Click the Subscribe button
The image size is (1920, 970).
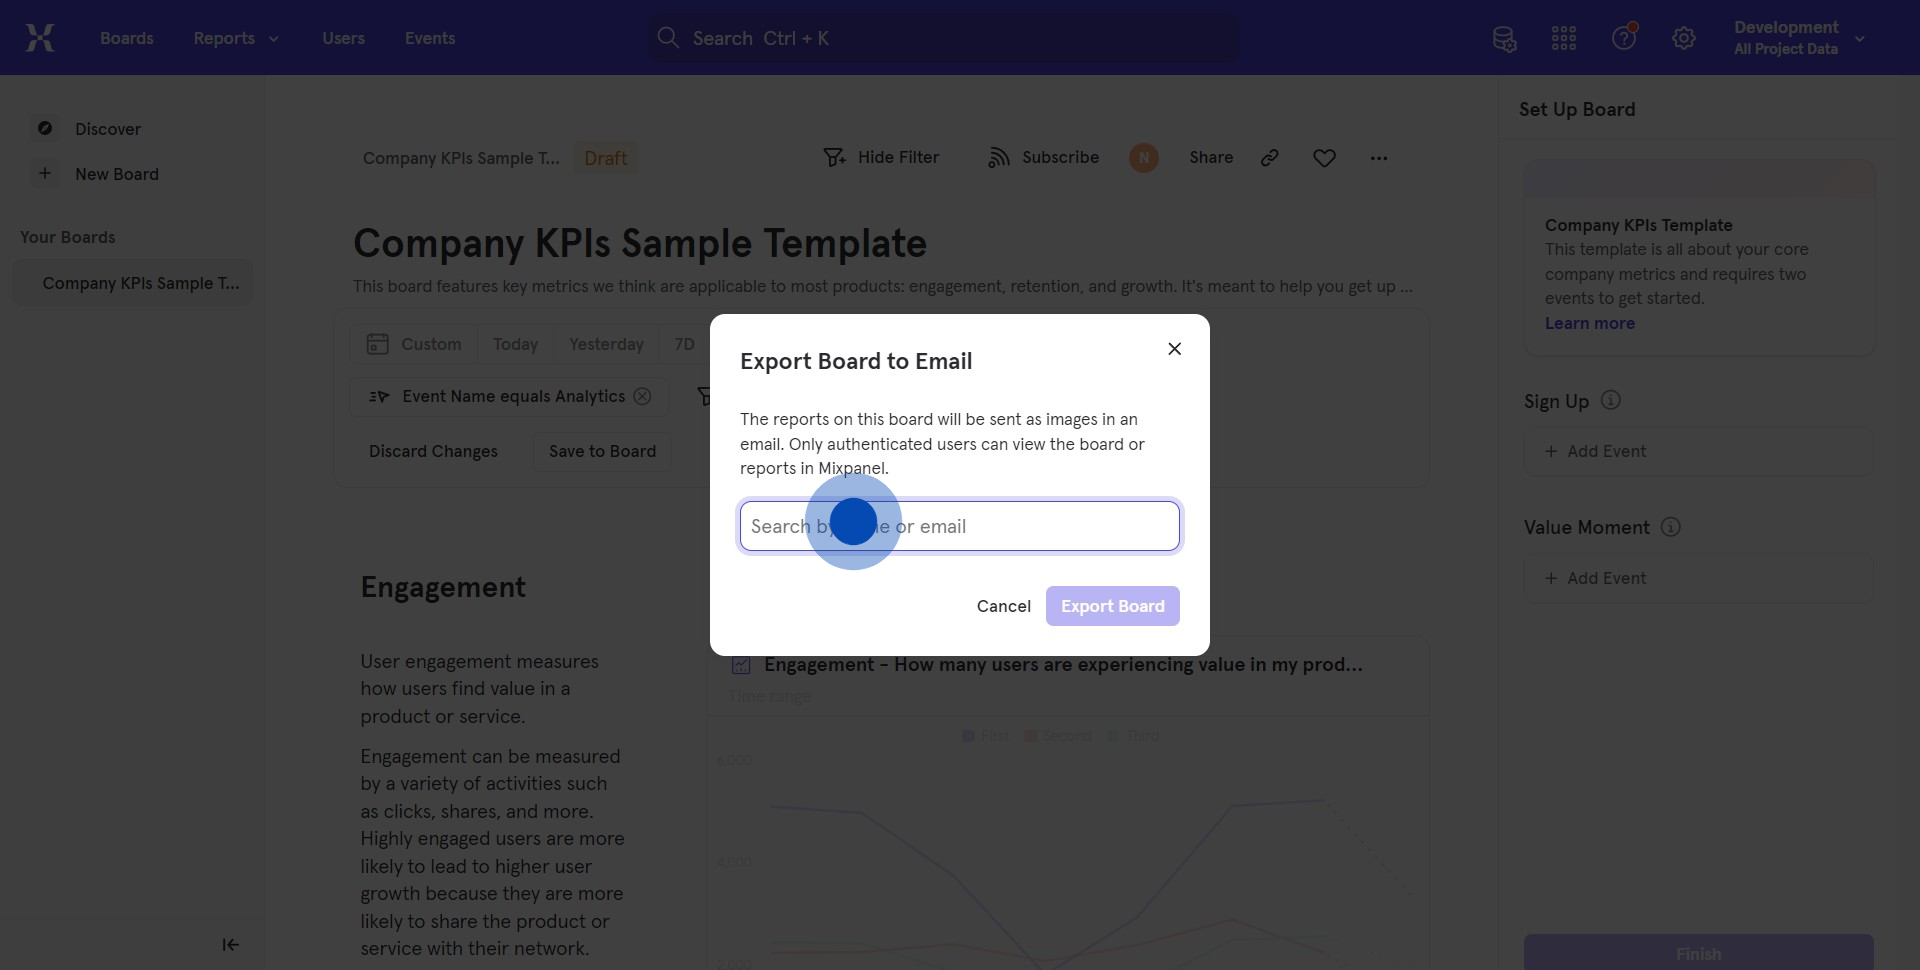tap(1043, 158)
